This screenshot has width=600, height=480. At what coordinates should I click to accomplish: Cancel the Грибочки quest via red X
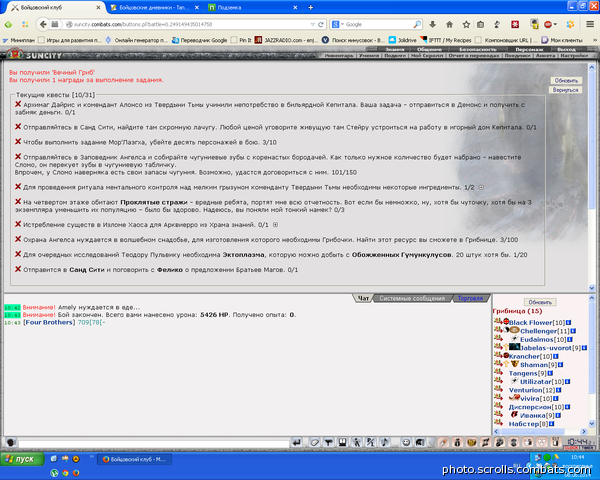[x=18, y=239]
